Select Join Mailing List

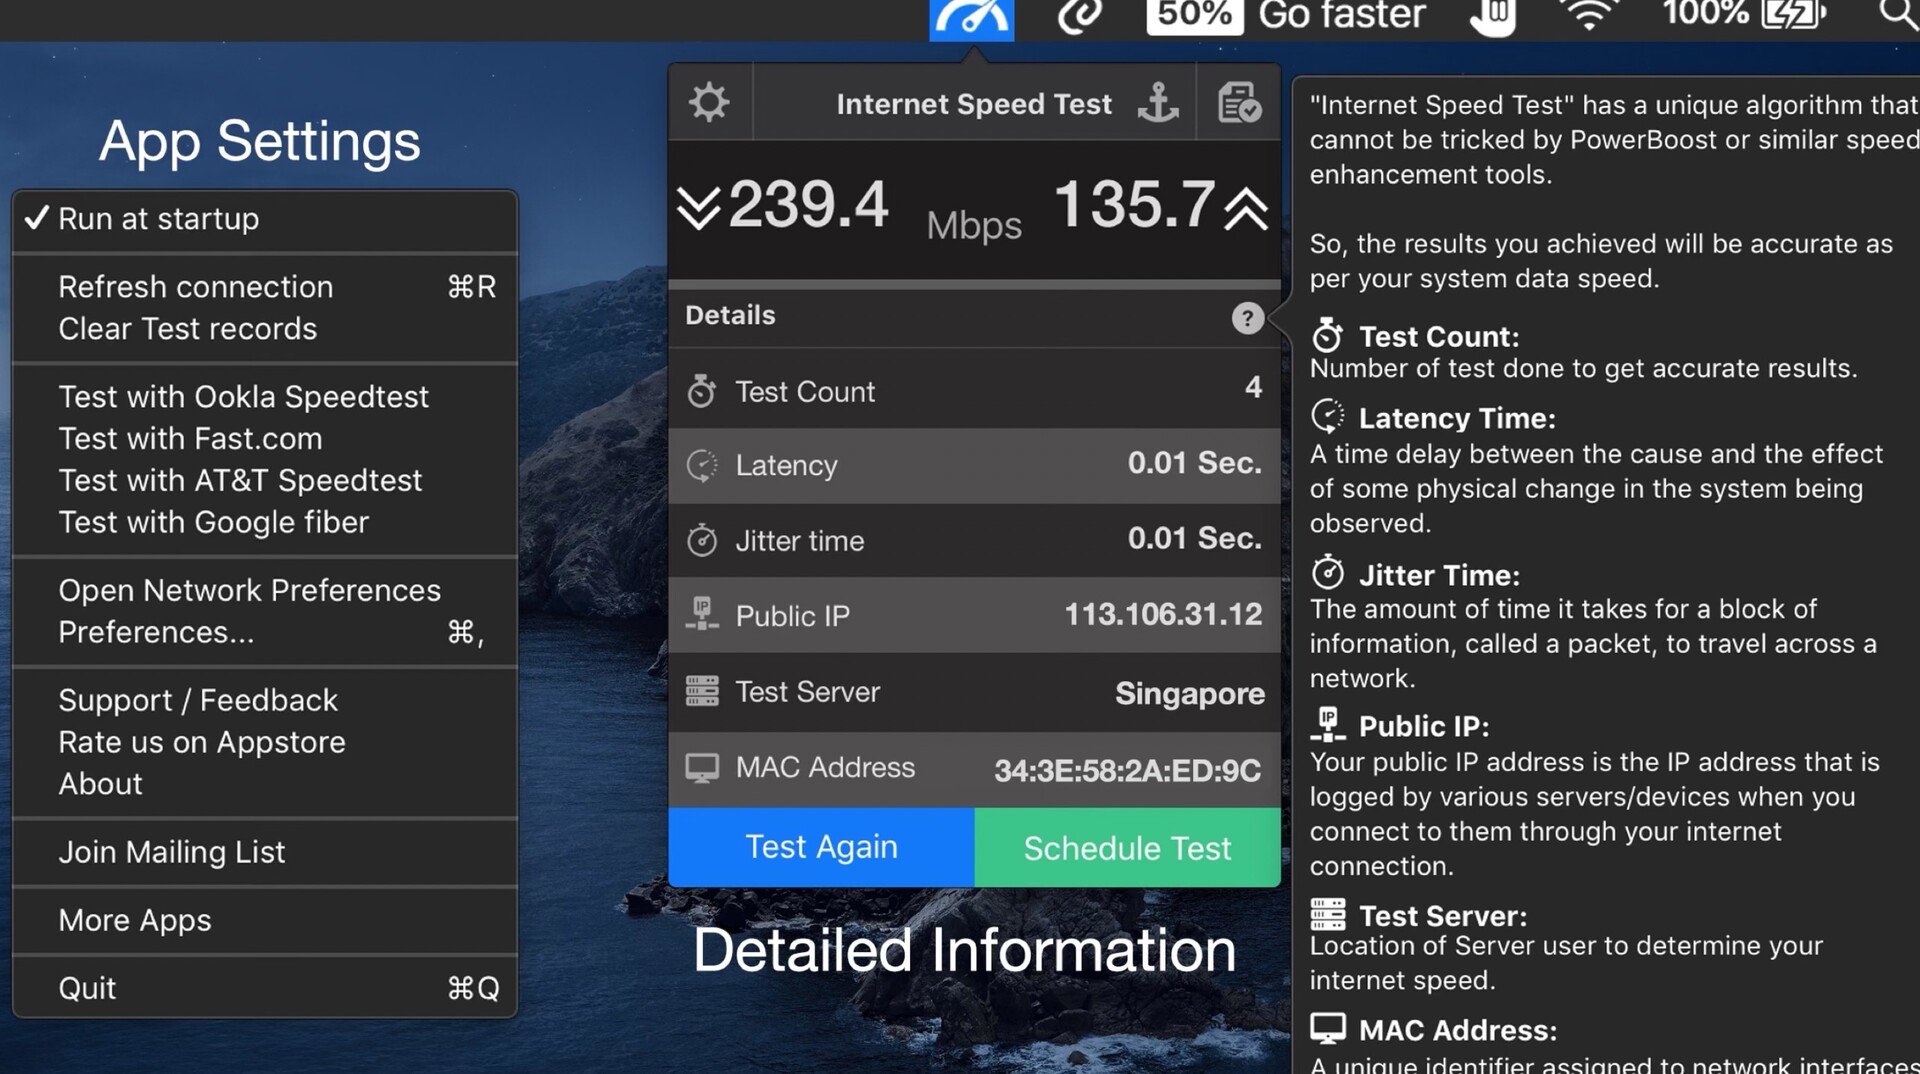point(265,853)
